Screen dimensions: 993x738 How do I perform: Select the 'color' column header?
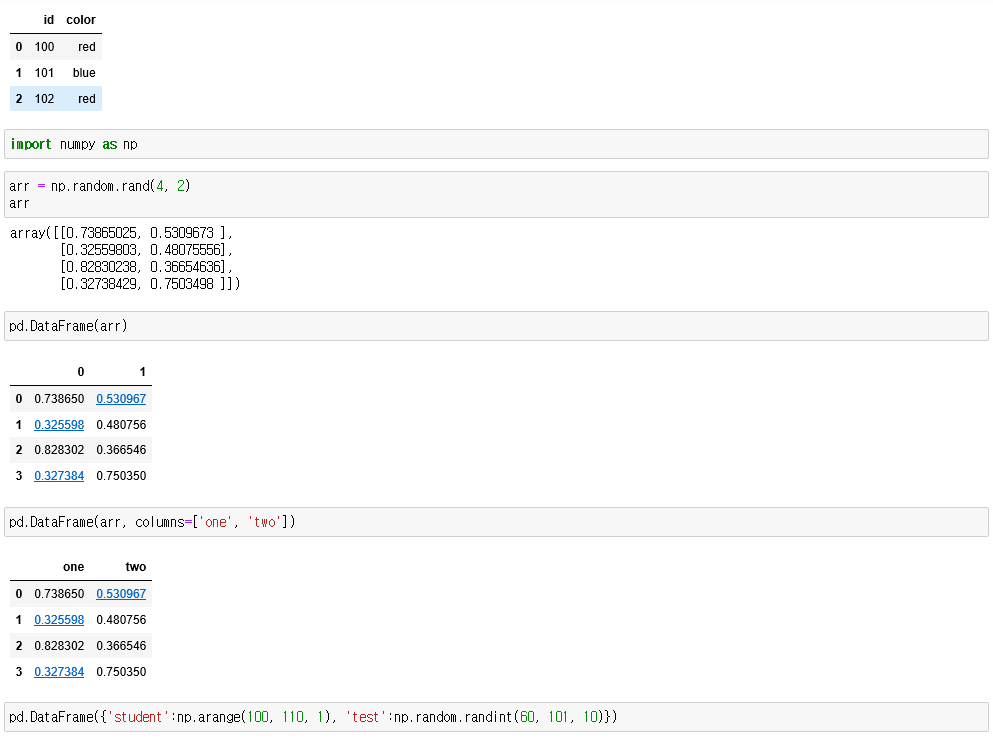click(x=81, y=20)
